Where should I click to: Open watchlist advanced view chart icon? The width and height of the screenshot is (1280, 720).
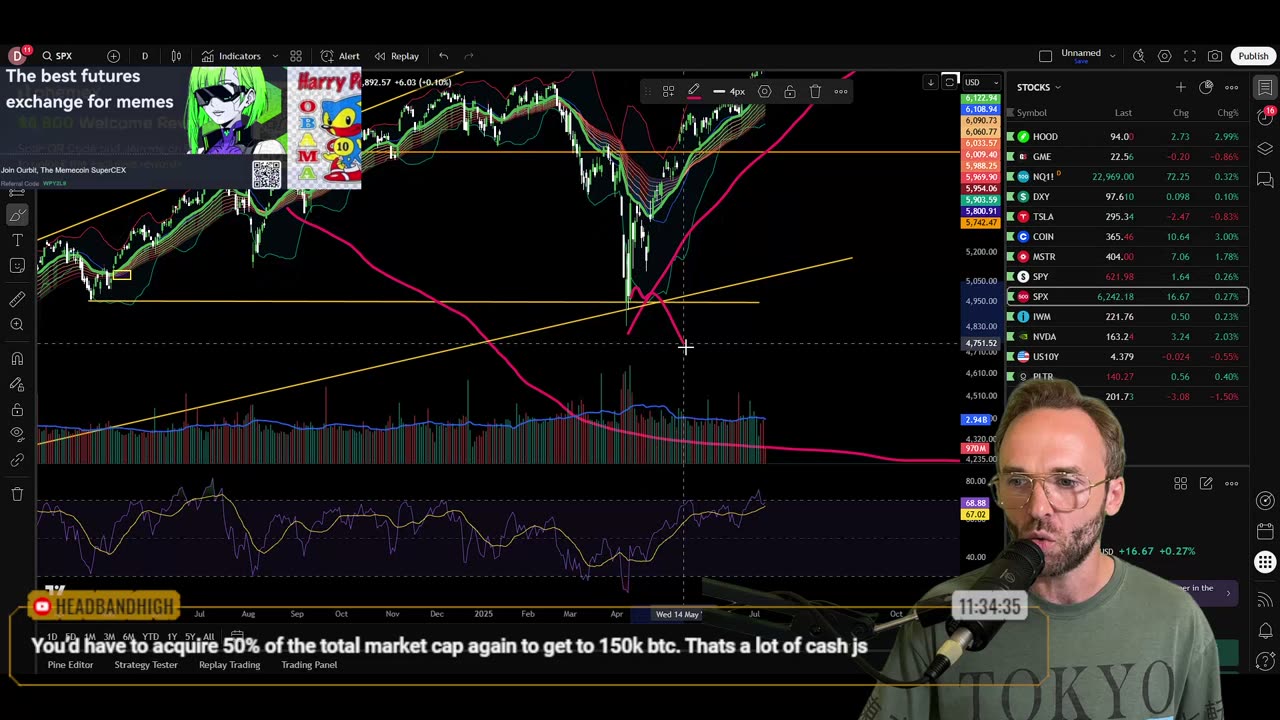[x=1206, y=88]
